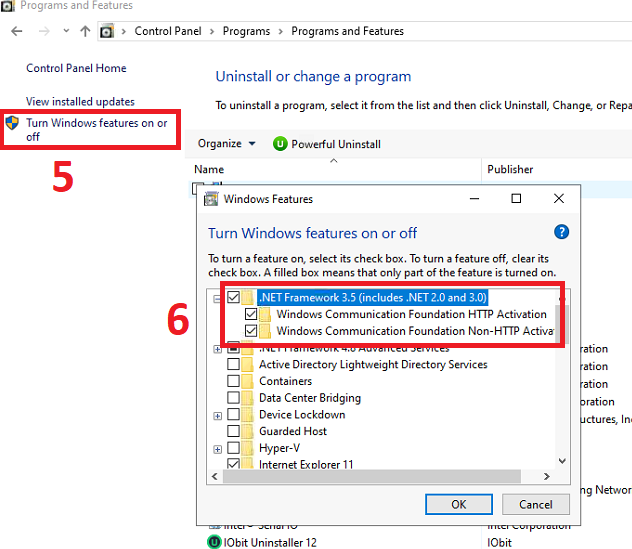Image resolution: width=632 pixels, height=549 pixels.
Task: Sort by the Publisher column header
Action: [x=510, y=169]
